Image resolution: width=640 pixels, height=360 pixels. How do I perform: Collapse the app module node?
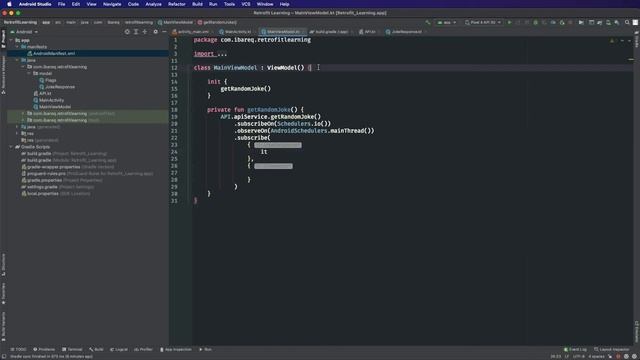tap(11, 40)
